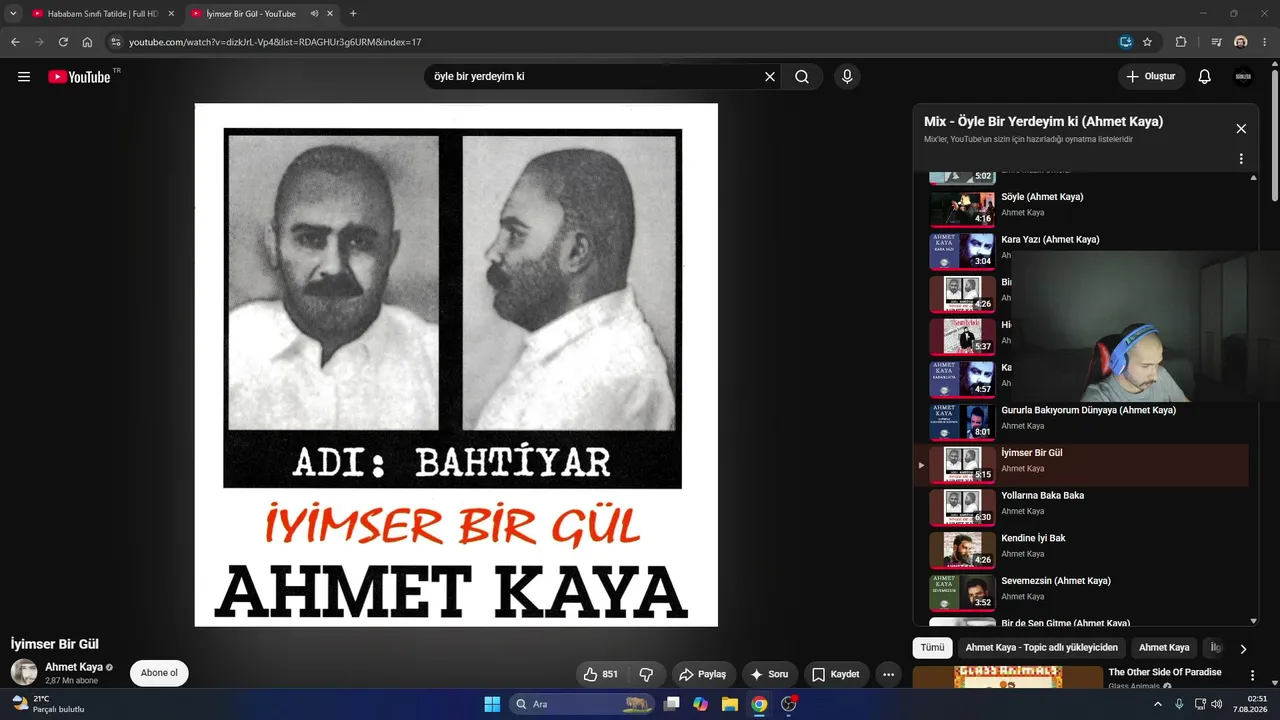This screenshot has width=1280, height=720.
Task: Open File Explorer from the taskbar
Action: pos(730,704)
